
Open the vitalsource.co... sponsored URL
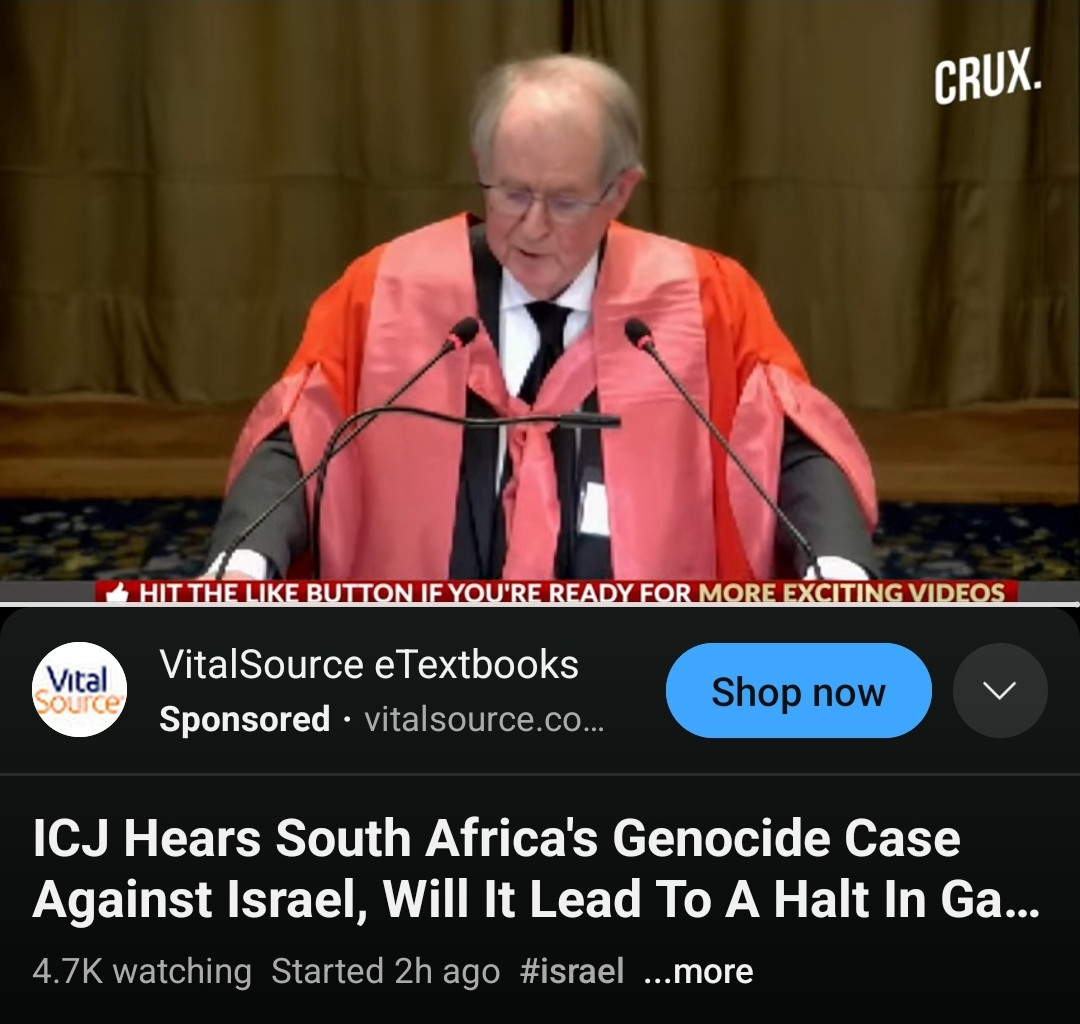[x=484, y=720]
